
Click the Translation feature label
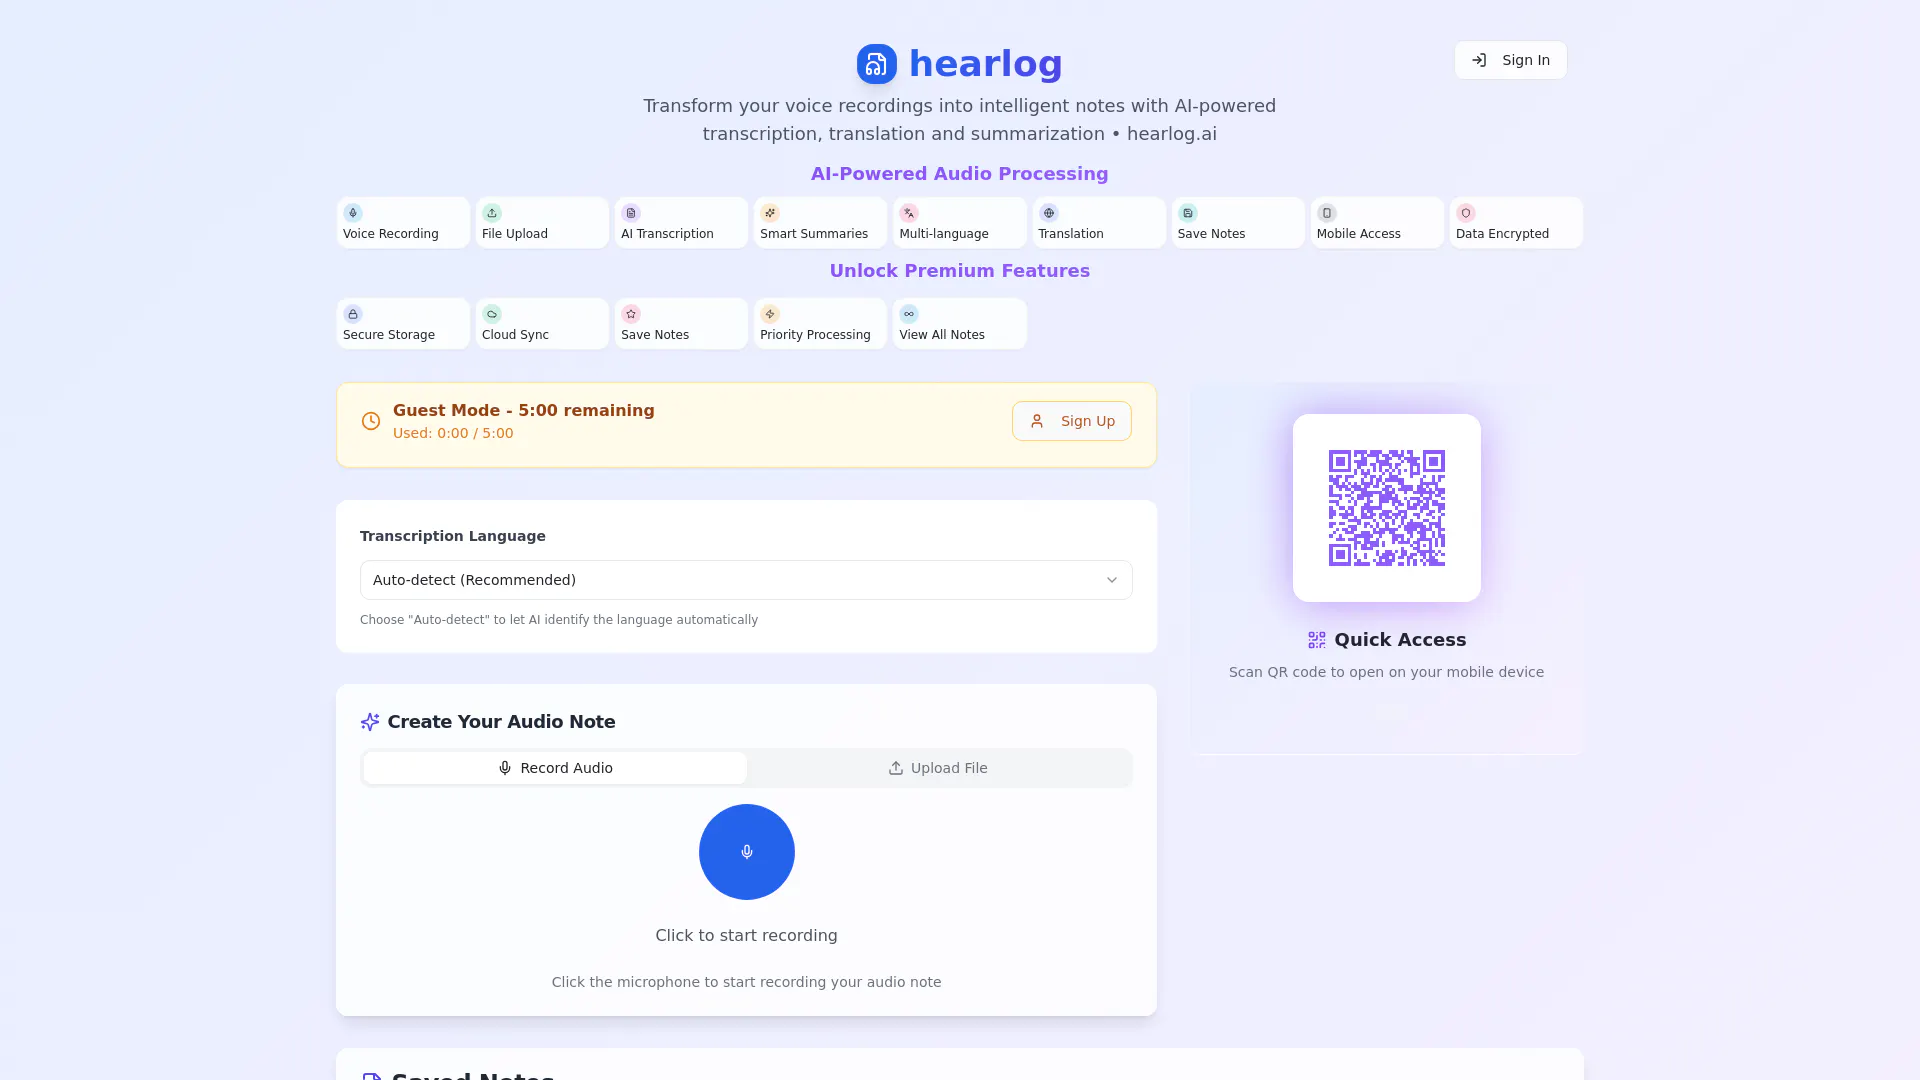tap(1071, 234)
